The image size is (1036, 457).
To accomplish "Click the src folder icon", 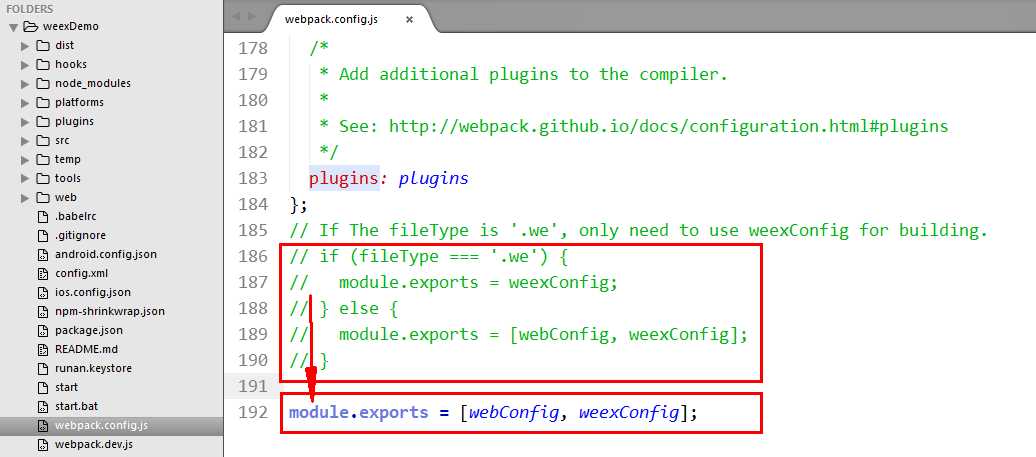I will [43, 140].
